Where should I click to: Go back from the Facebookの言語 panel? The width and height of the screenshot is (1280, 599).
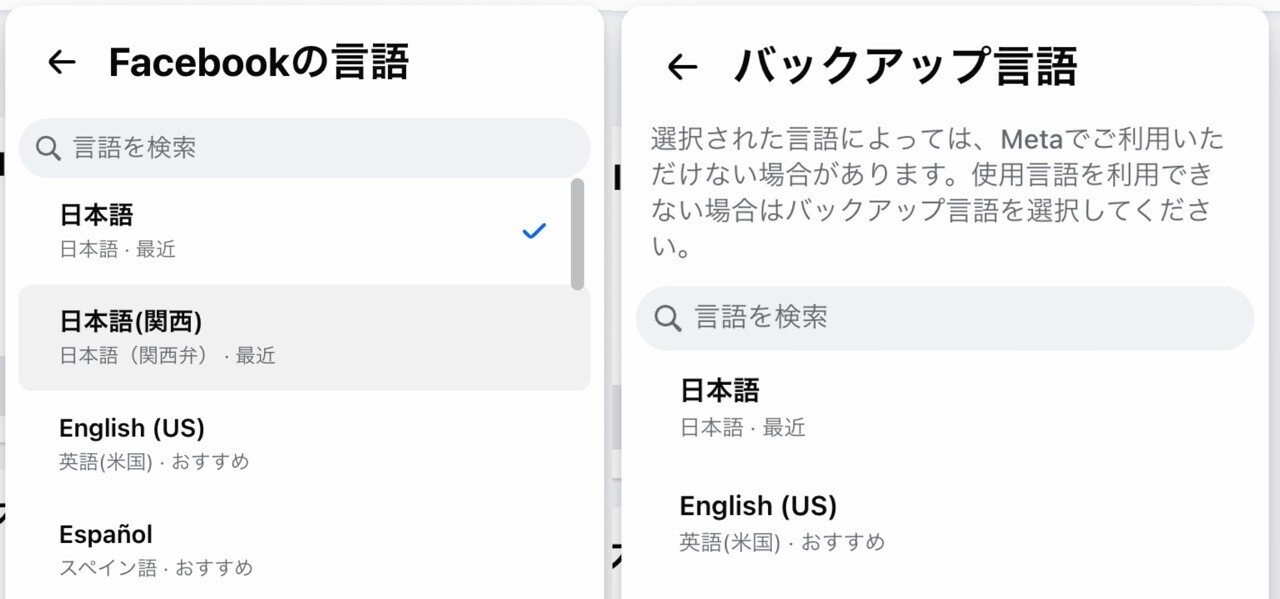[x=62, y=62]
